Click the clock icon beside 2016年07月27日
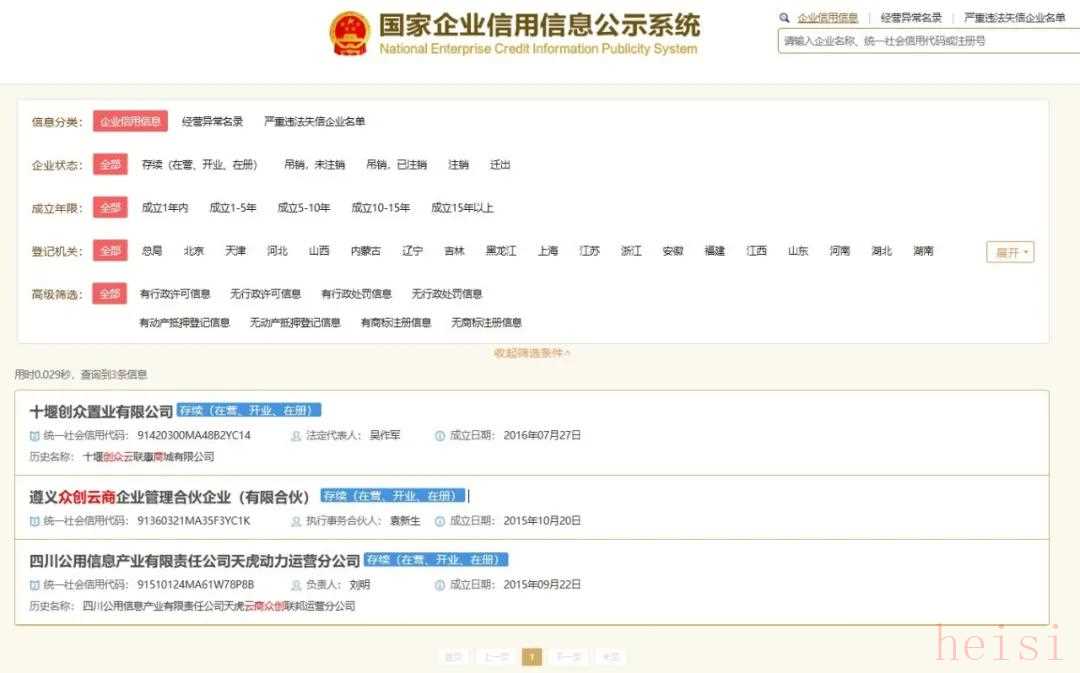Viewport: 1080px width, 673px height. (x=440, y=436)
